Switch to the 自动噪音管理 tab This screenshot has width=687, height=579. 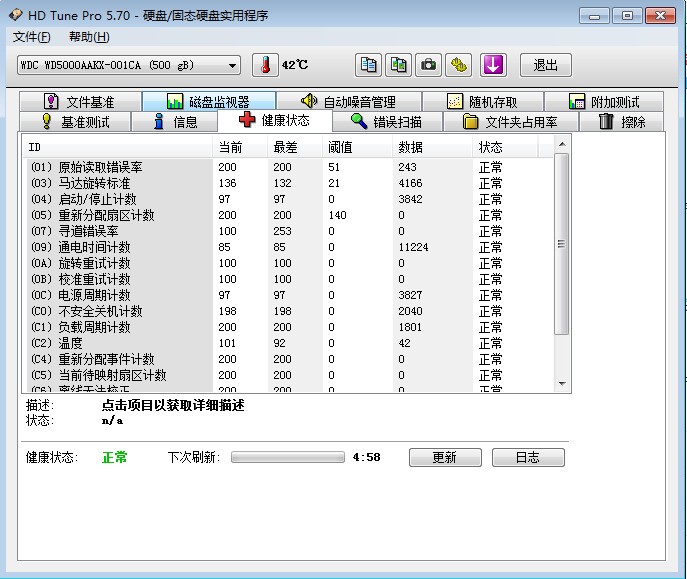(349, 102)
